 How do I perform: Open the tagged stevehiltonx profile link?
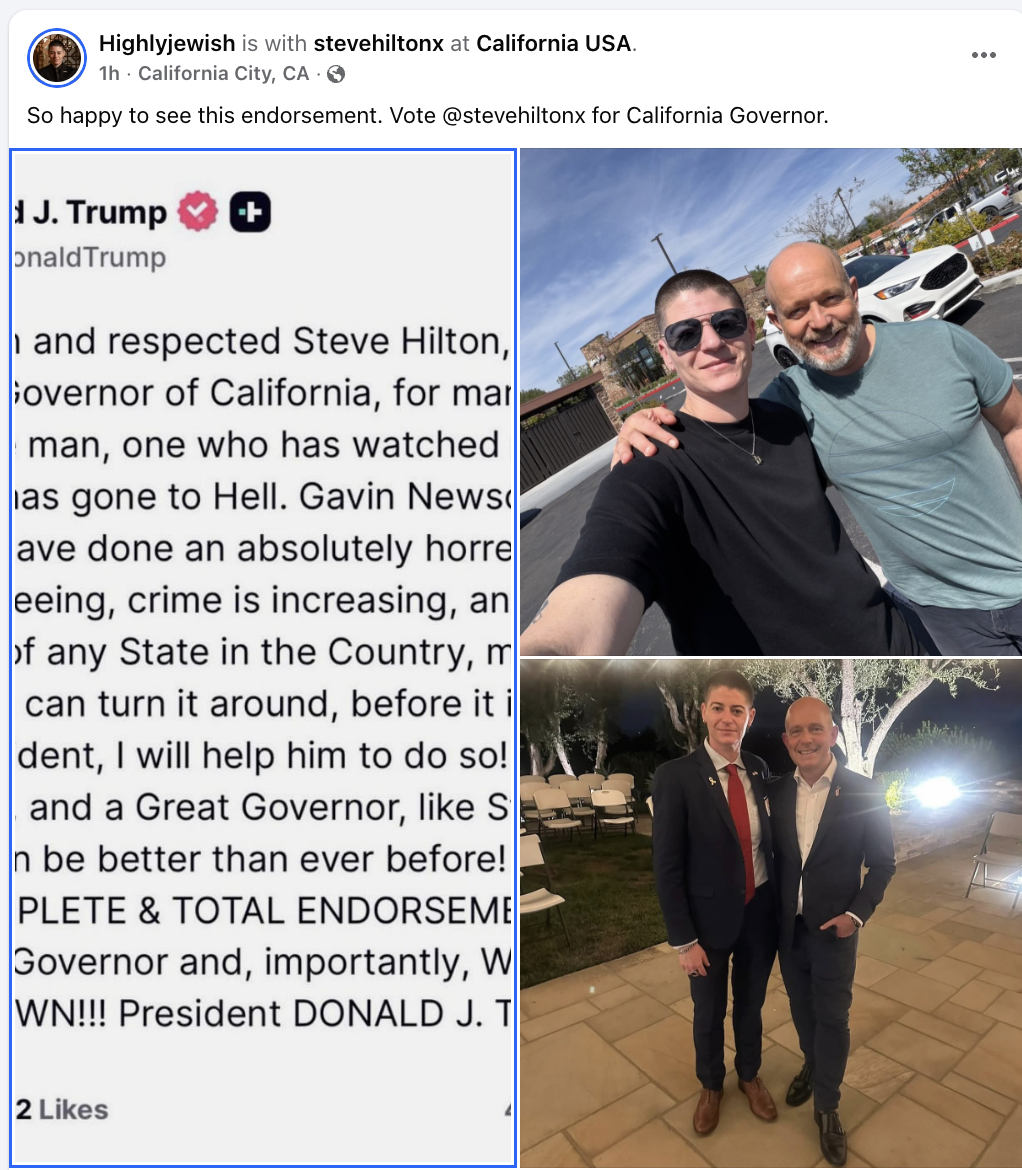click(x=379, y=43)
